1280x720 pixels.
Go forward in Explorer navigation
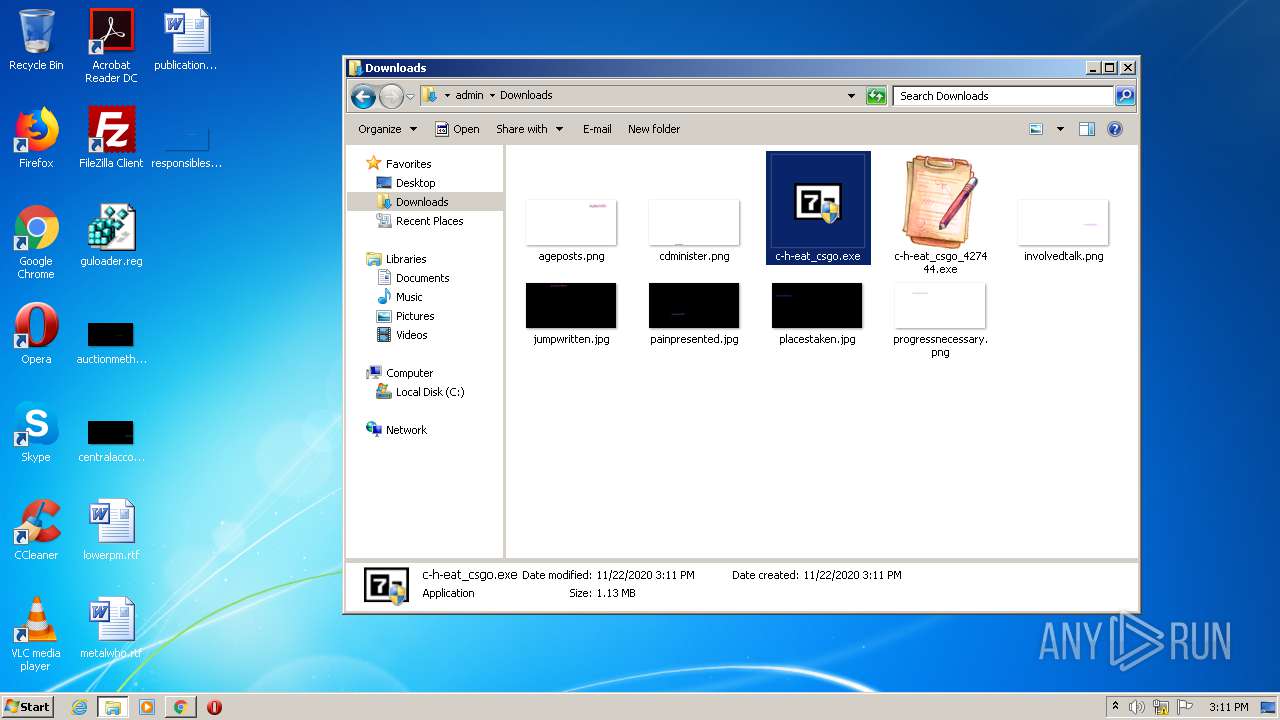pyautogui.click(x=391, y=96)
